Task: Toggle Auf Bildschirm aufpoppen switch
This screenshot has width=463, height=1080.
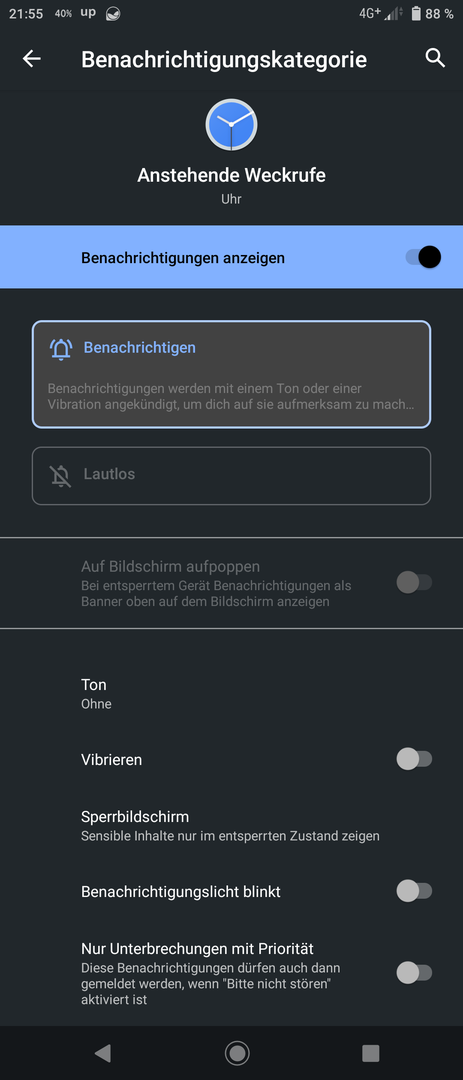Action: (414, 583)
